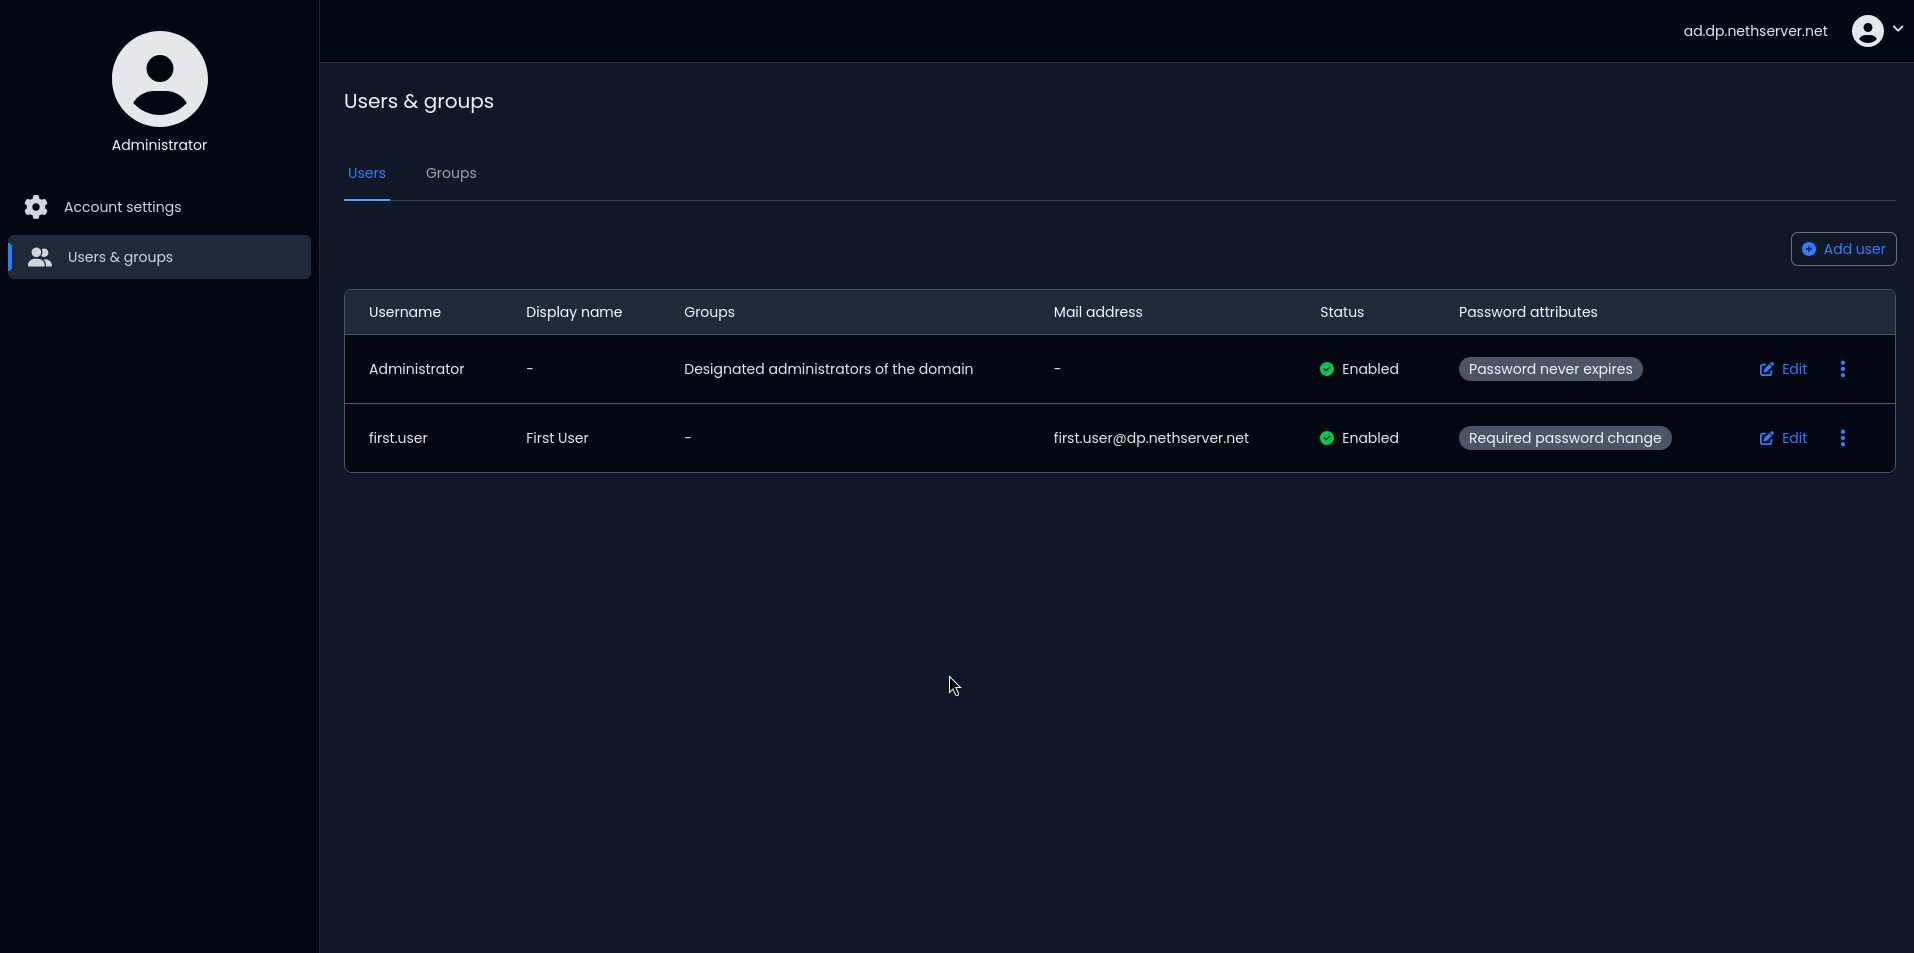
Task: Click the large Administrator avatar icon
Action: (x=160, y=79)
